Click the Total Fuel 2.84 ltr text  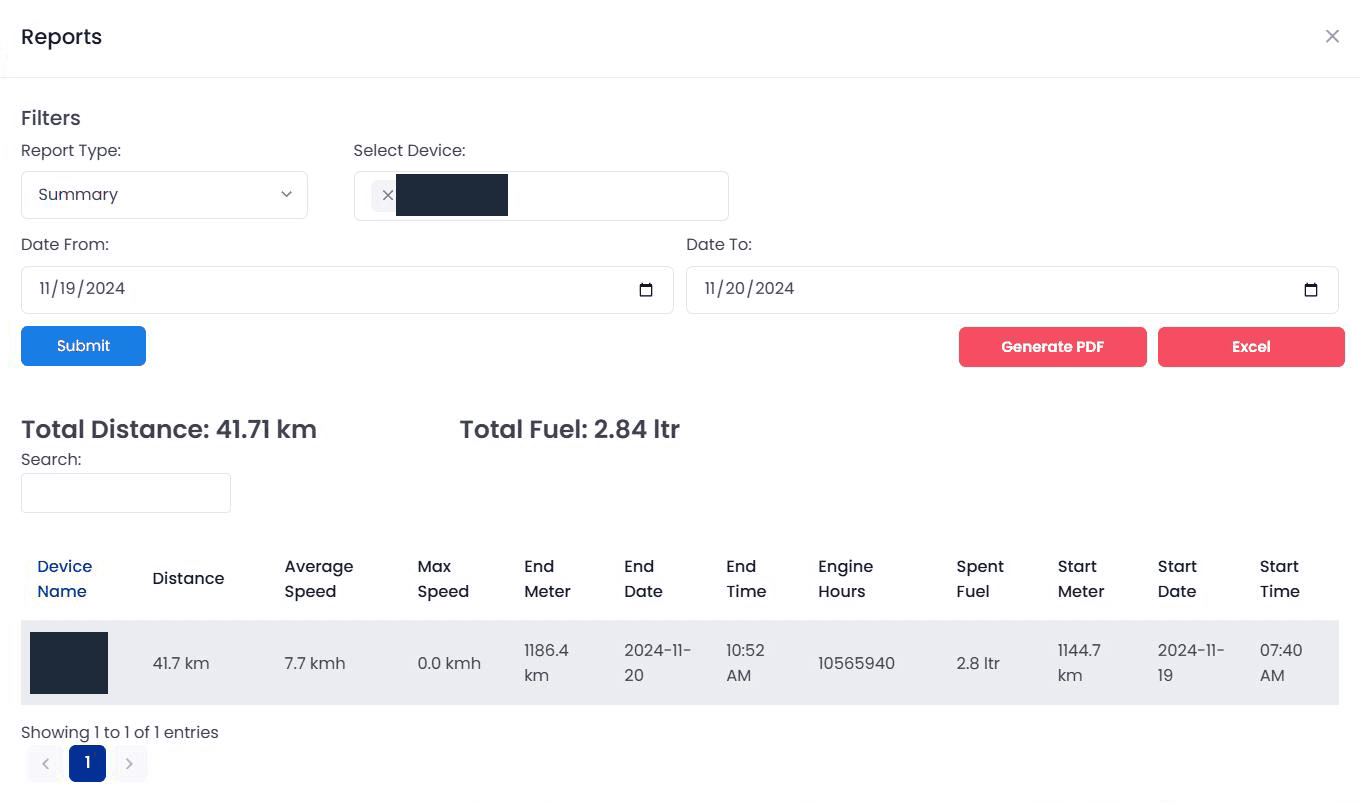coord(570,429)
